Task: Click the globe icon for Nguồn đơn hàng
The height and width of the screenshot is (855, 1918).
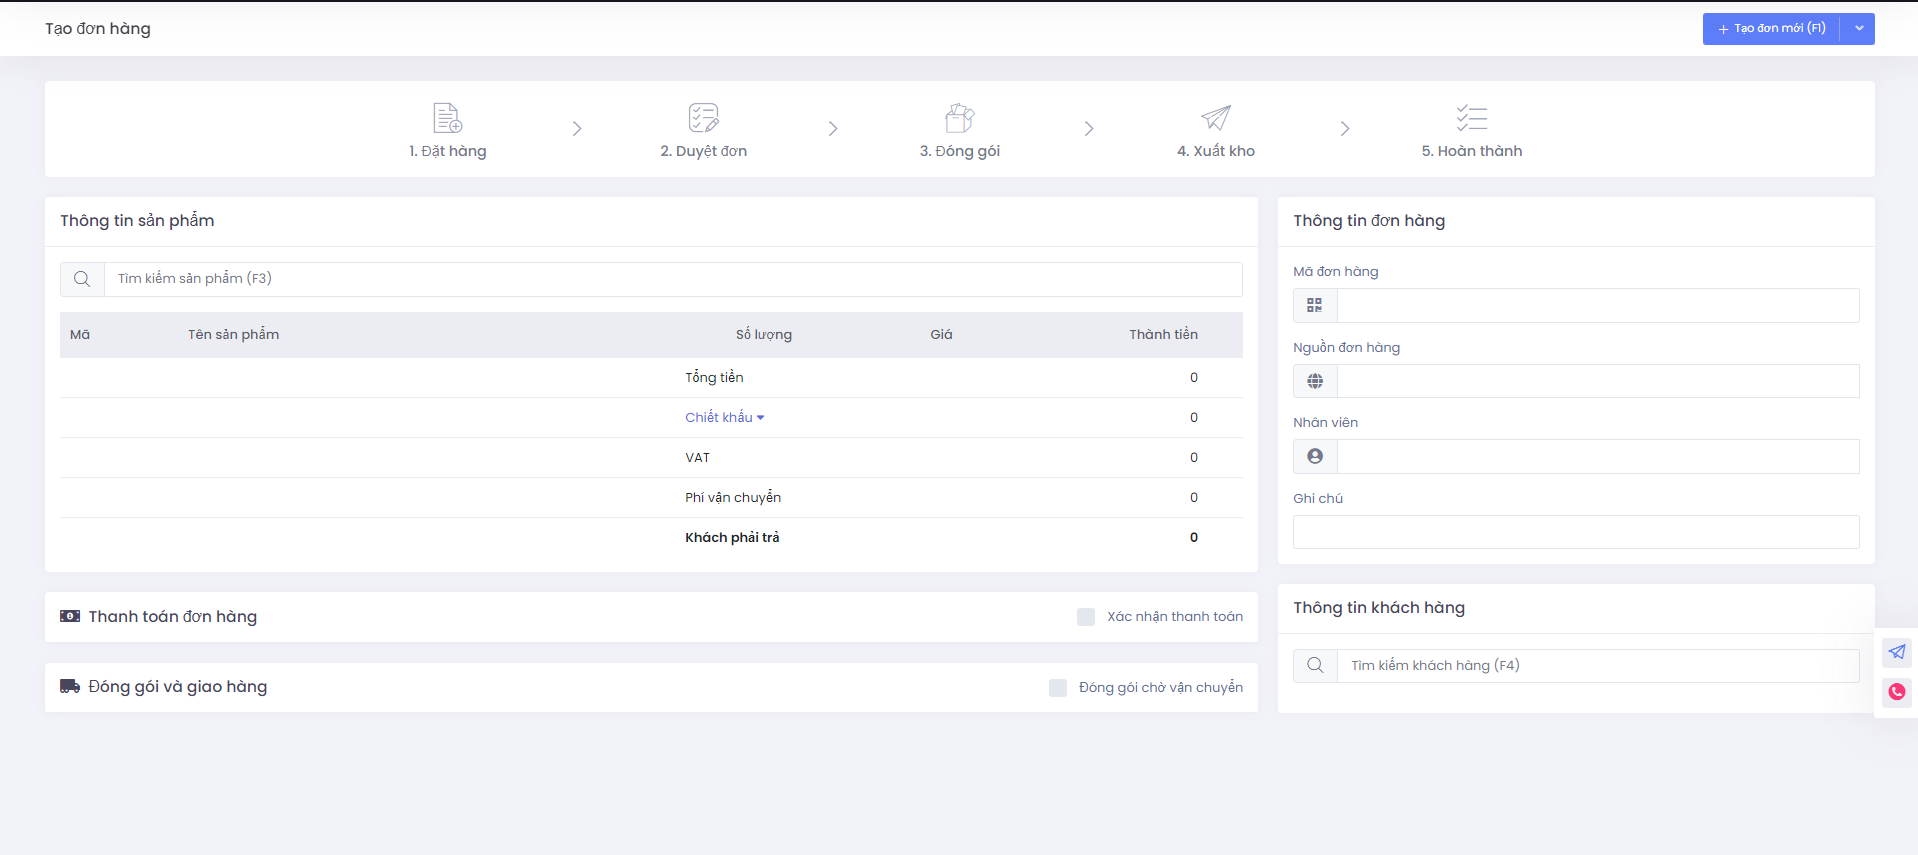Action: click(x=1315, y=381)
